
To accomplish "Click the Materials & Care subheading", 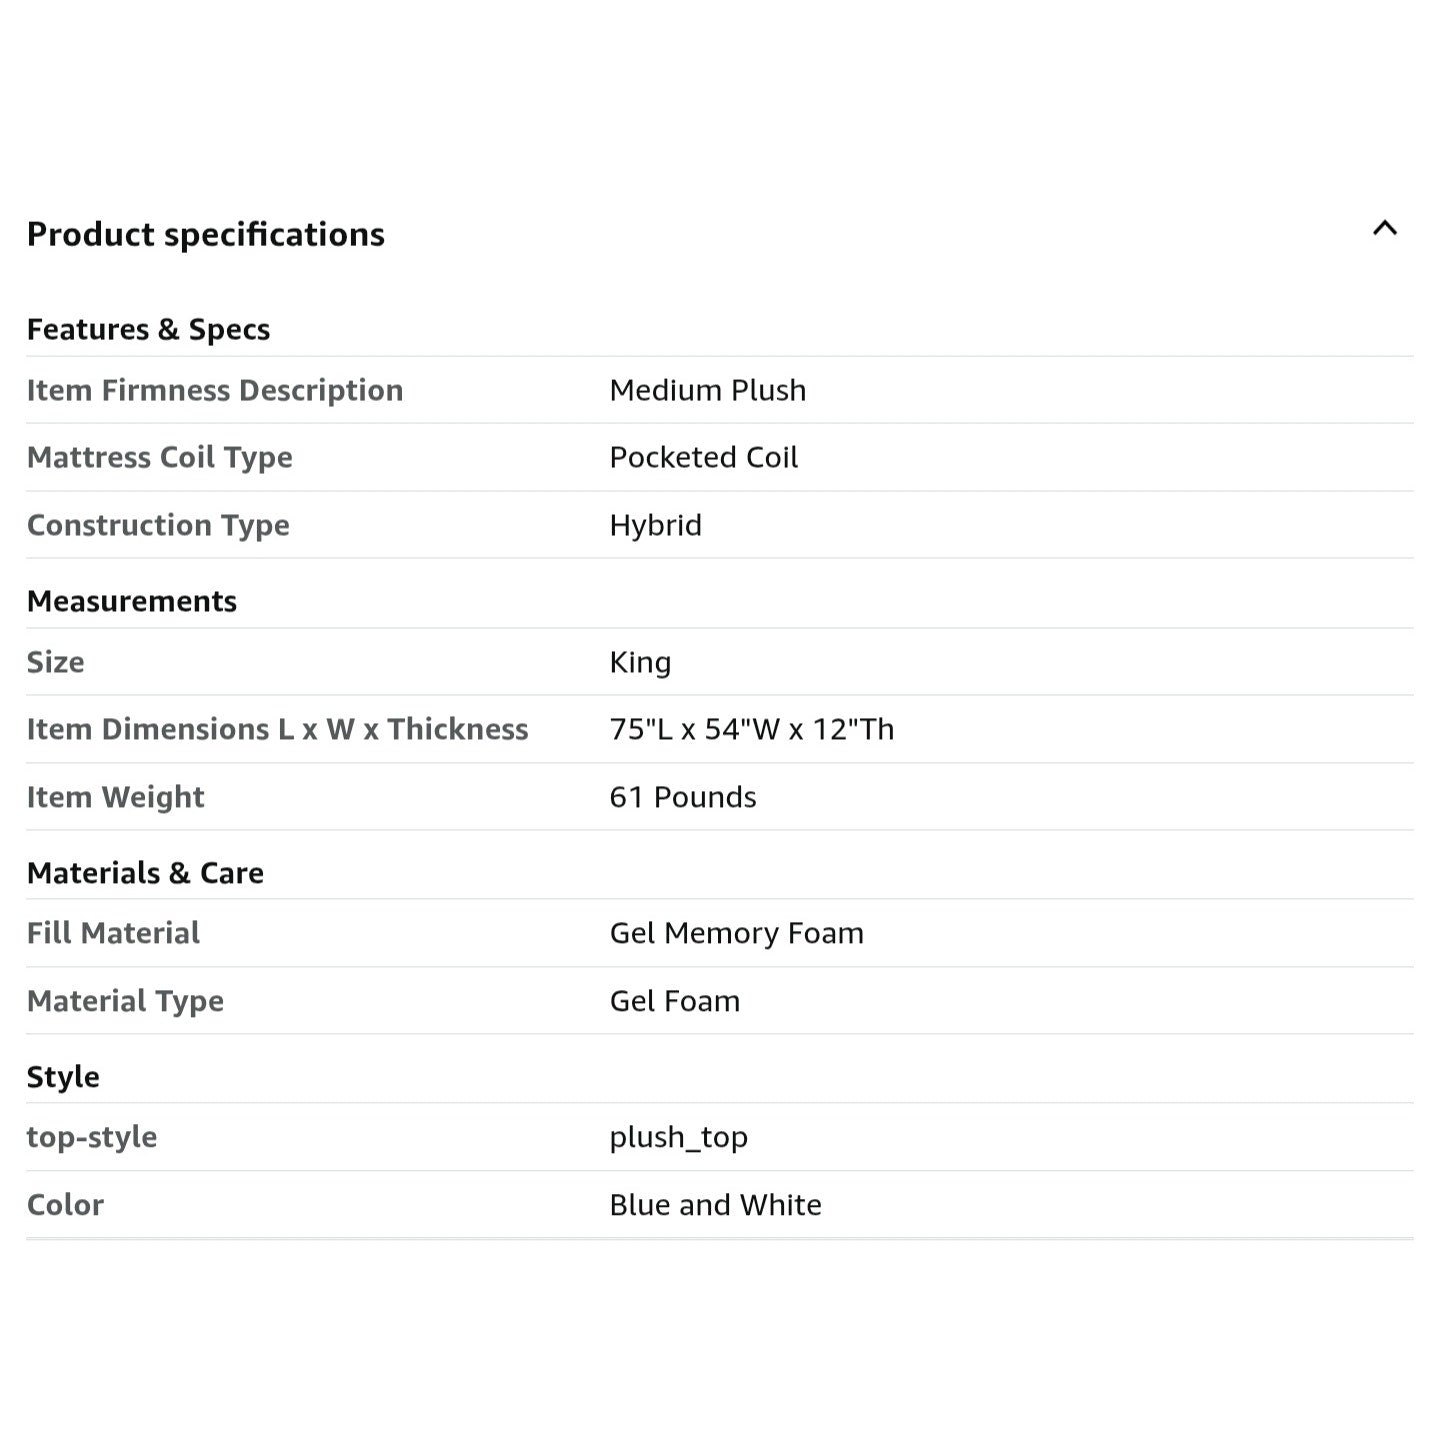I will [145, 873].
